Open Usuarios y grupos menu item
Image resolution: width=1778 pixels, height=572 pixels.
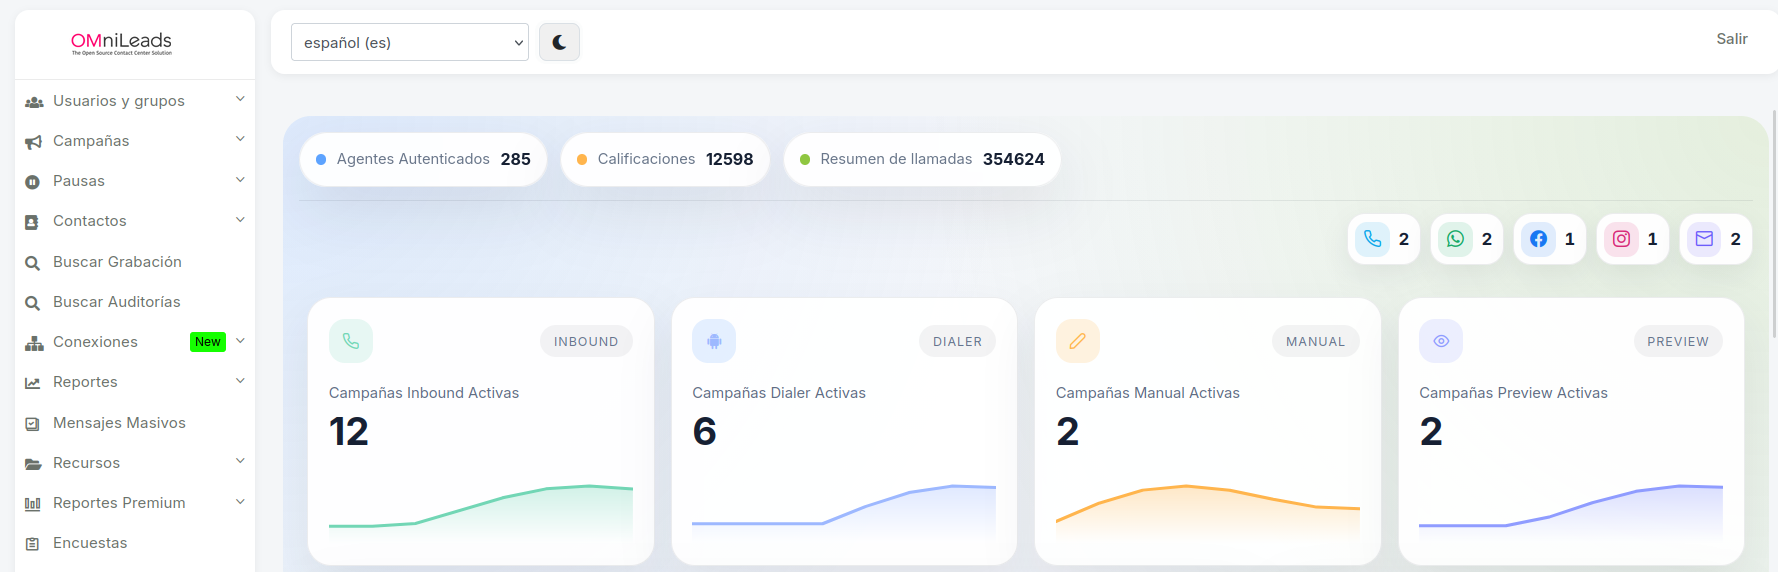pos(135,101)
